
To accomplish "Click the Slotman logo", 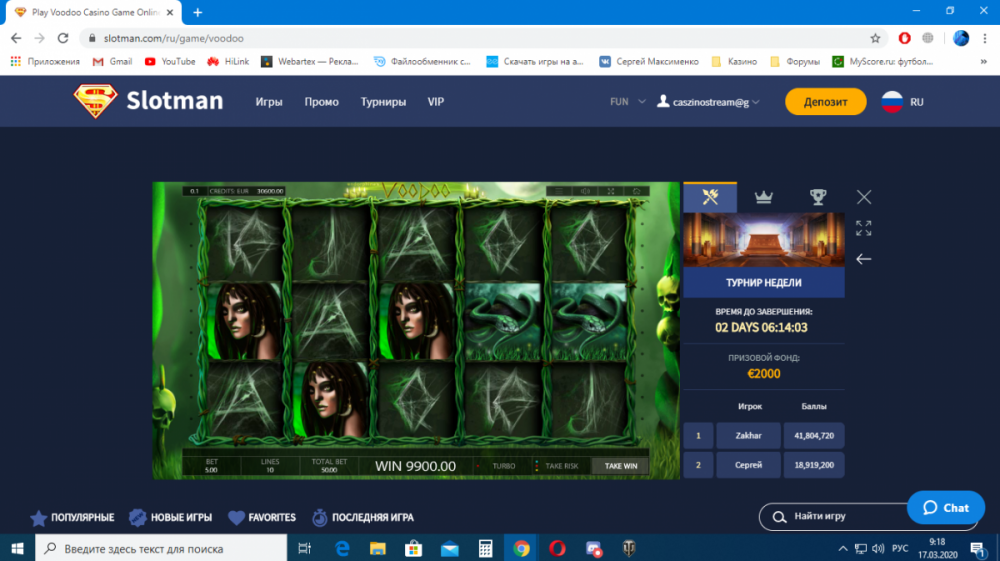I will [148, 101].
